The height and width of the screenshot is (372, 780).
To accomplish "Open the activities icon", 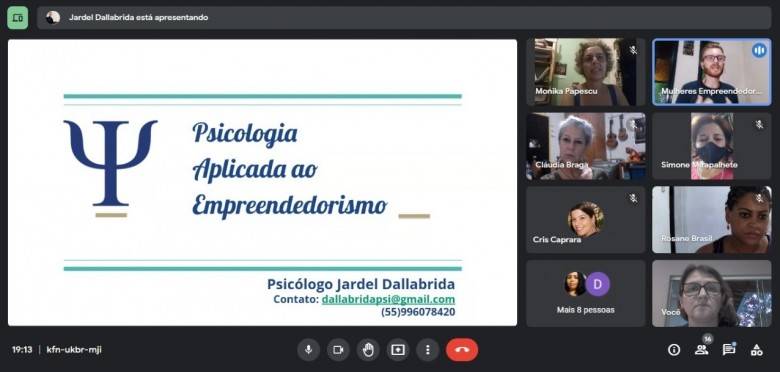I will coord(757,350).
